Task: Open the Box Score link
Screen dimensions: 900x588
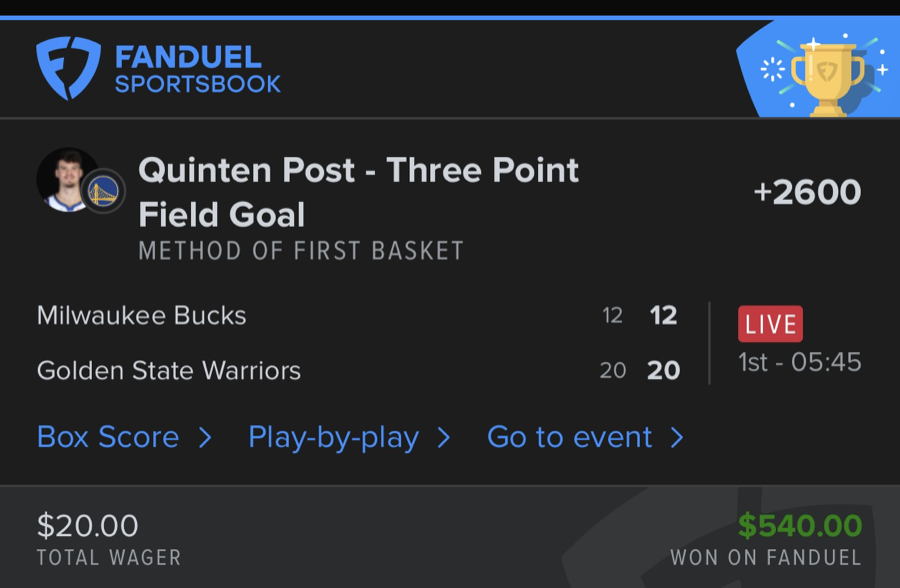Action: 108,437
